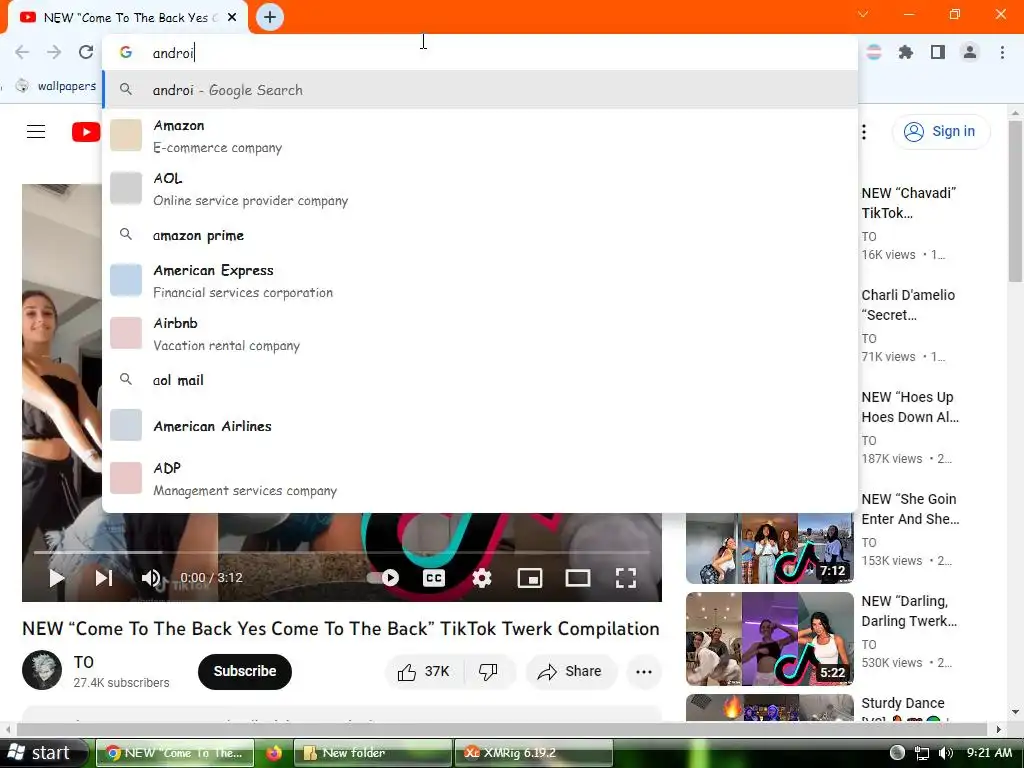Play the video
This screenshot has width=1024, height=768.
[x=57, y=578]
